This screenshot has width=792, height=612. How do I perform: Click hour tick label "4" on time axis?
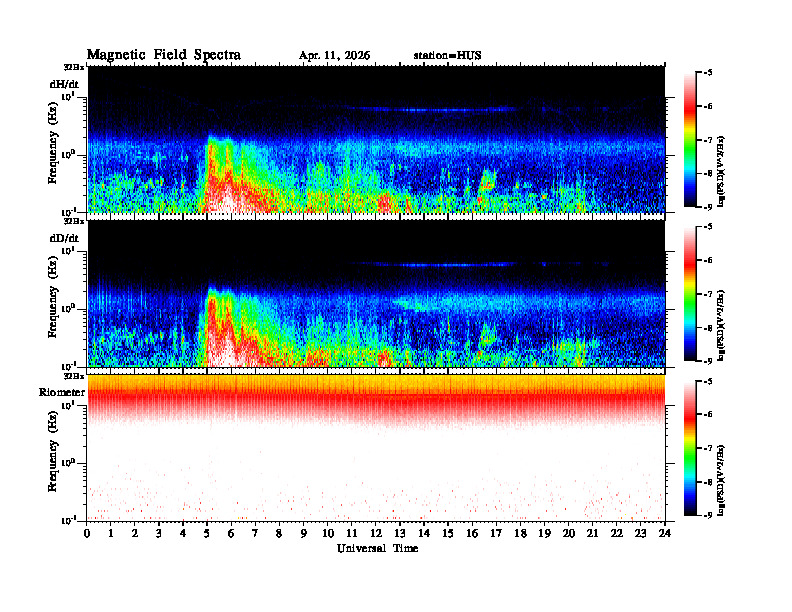[x=183, y=533]
